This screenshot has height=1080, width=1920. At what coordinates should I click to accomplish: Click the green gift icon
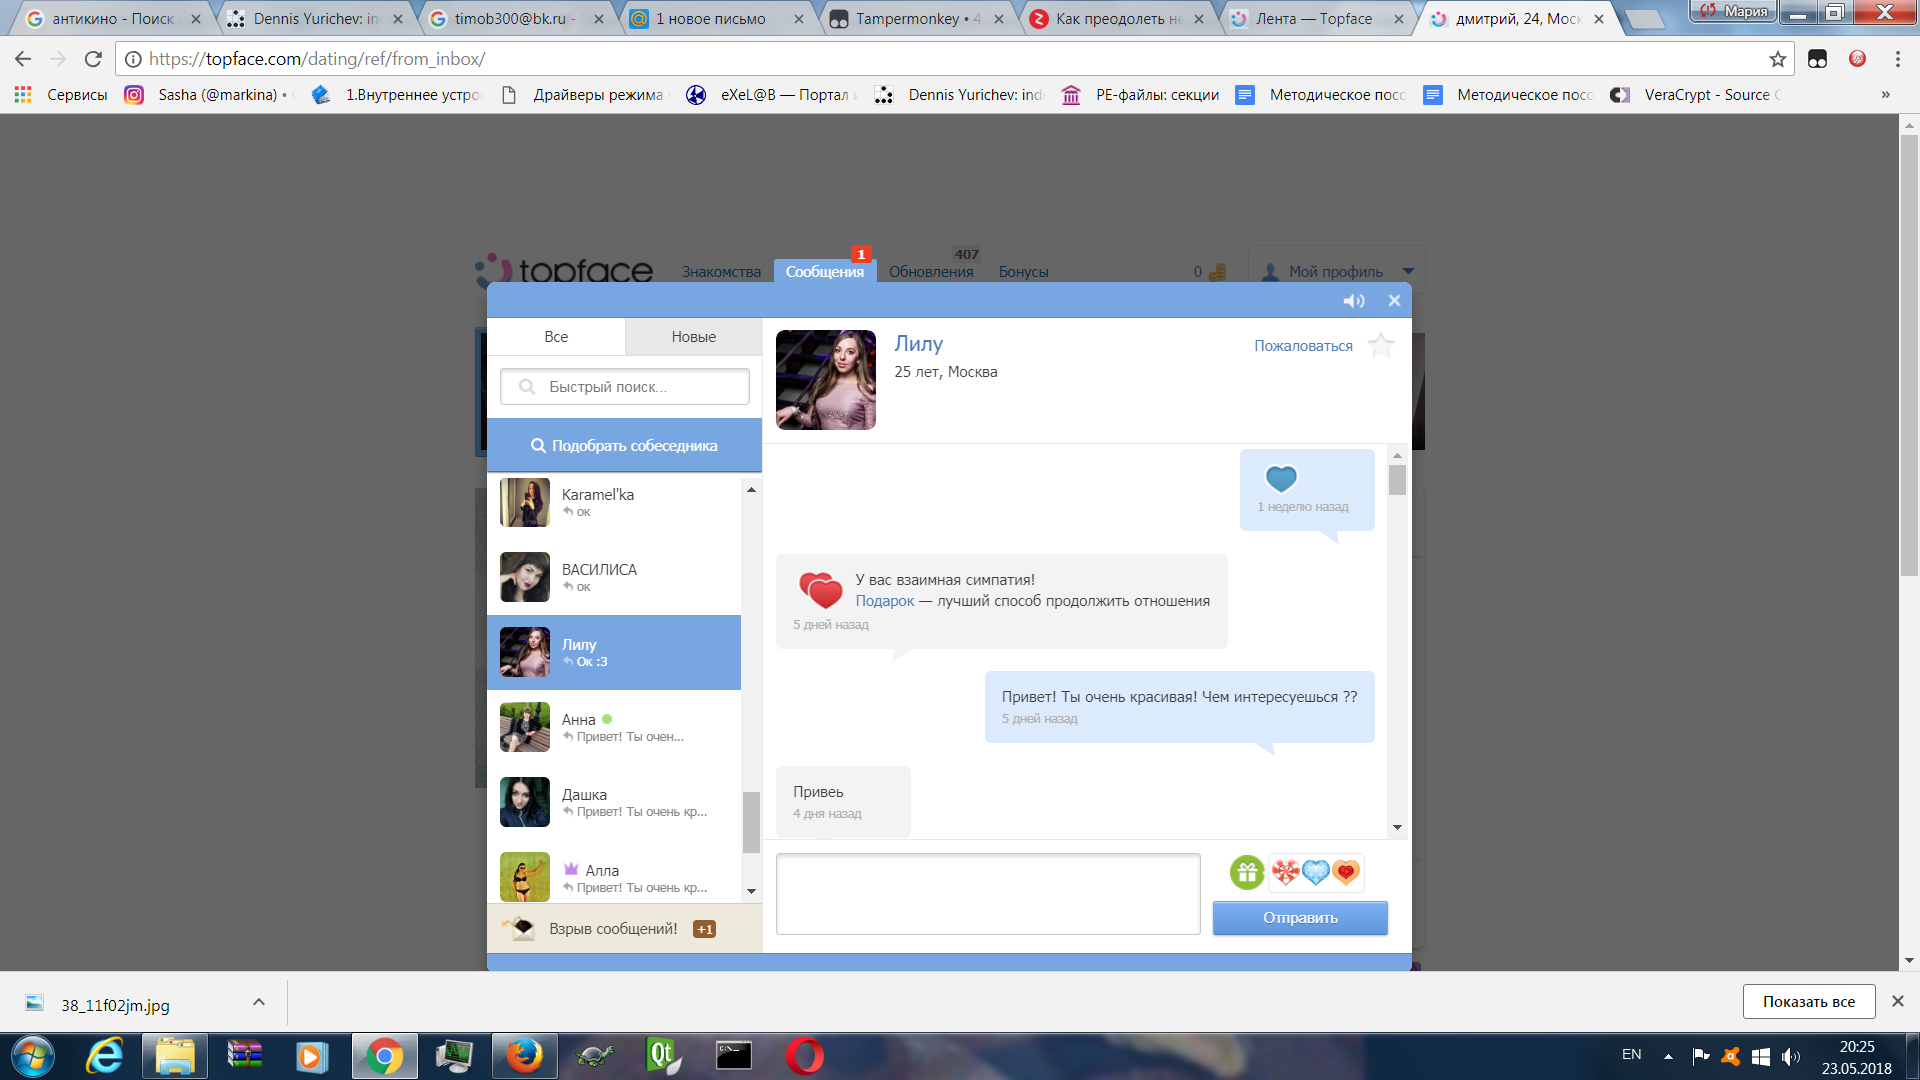tap(1247, 873)
